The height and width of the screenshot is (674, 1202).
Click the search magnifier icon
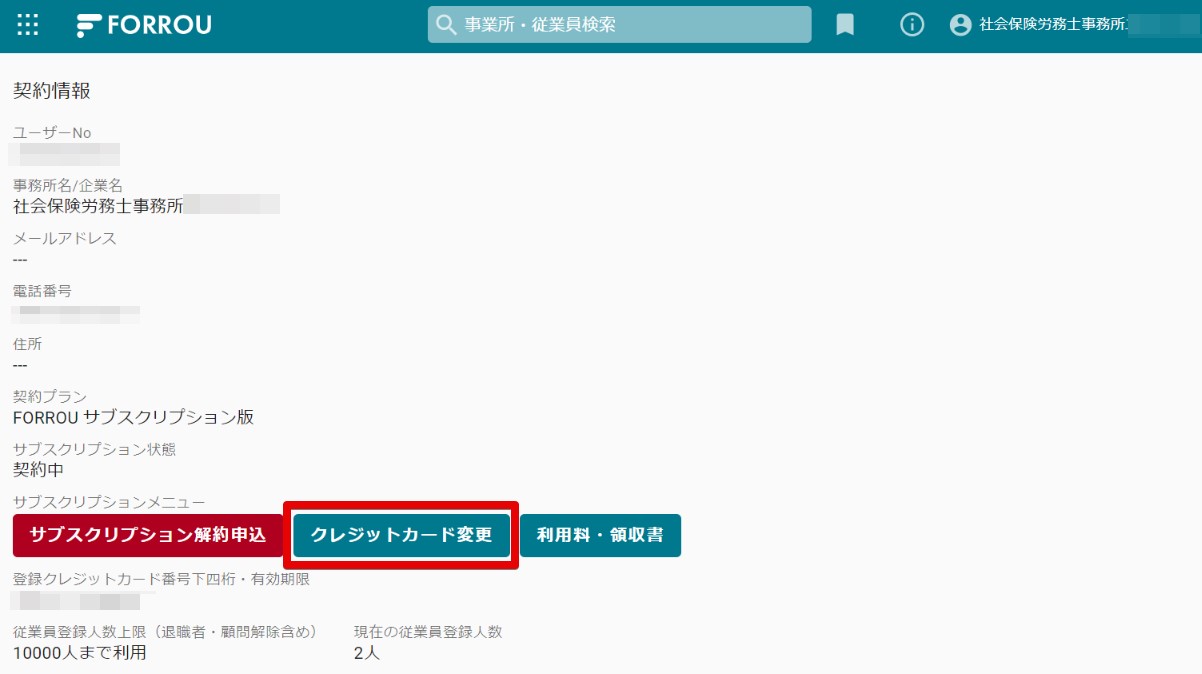pos(446,25)
